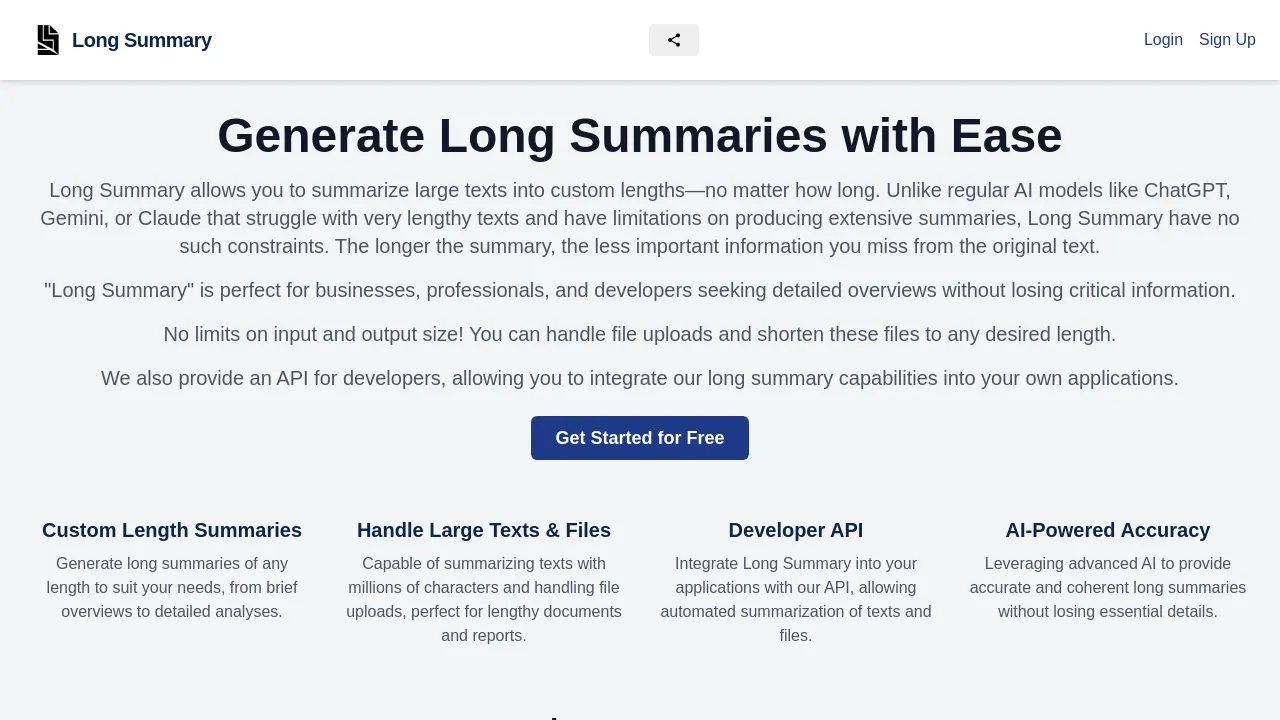Click the Get Started for Free button
Screen dimensions: 1280x720
639,438
